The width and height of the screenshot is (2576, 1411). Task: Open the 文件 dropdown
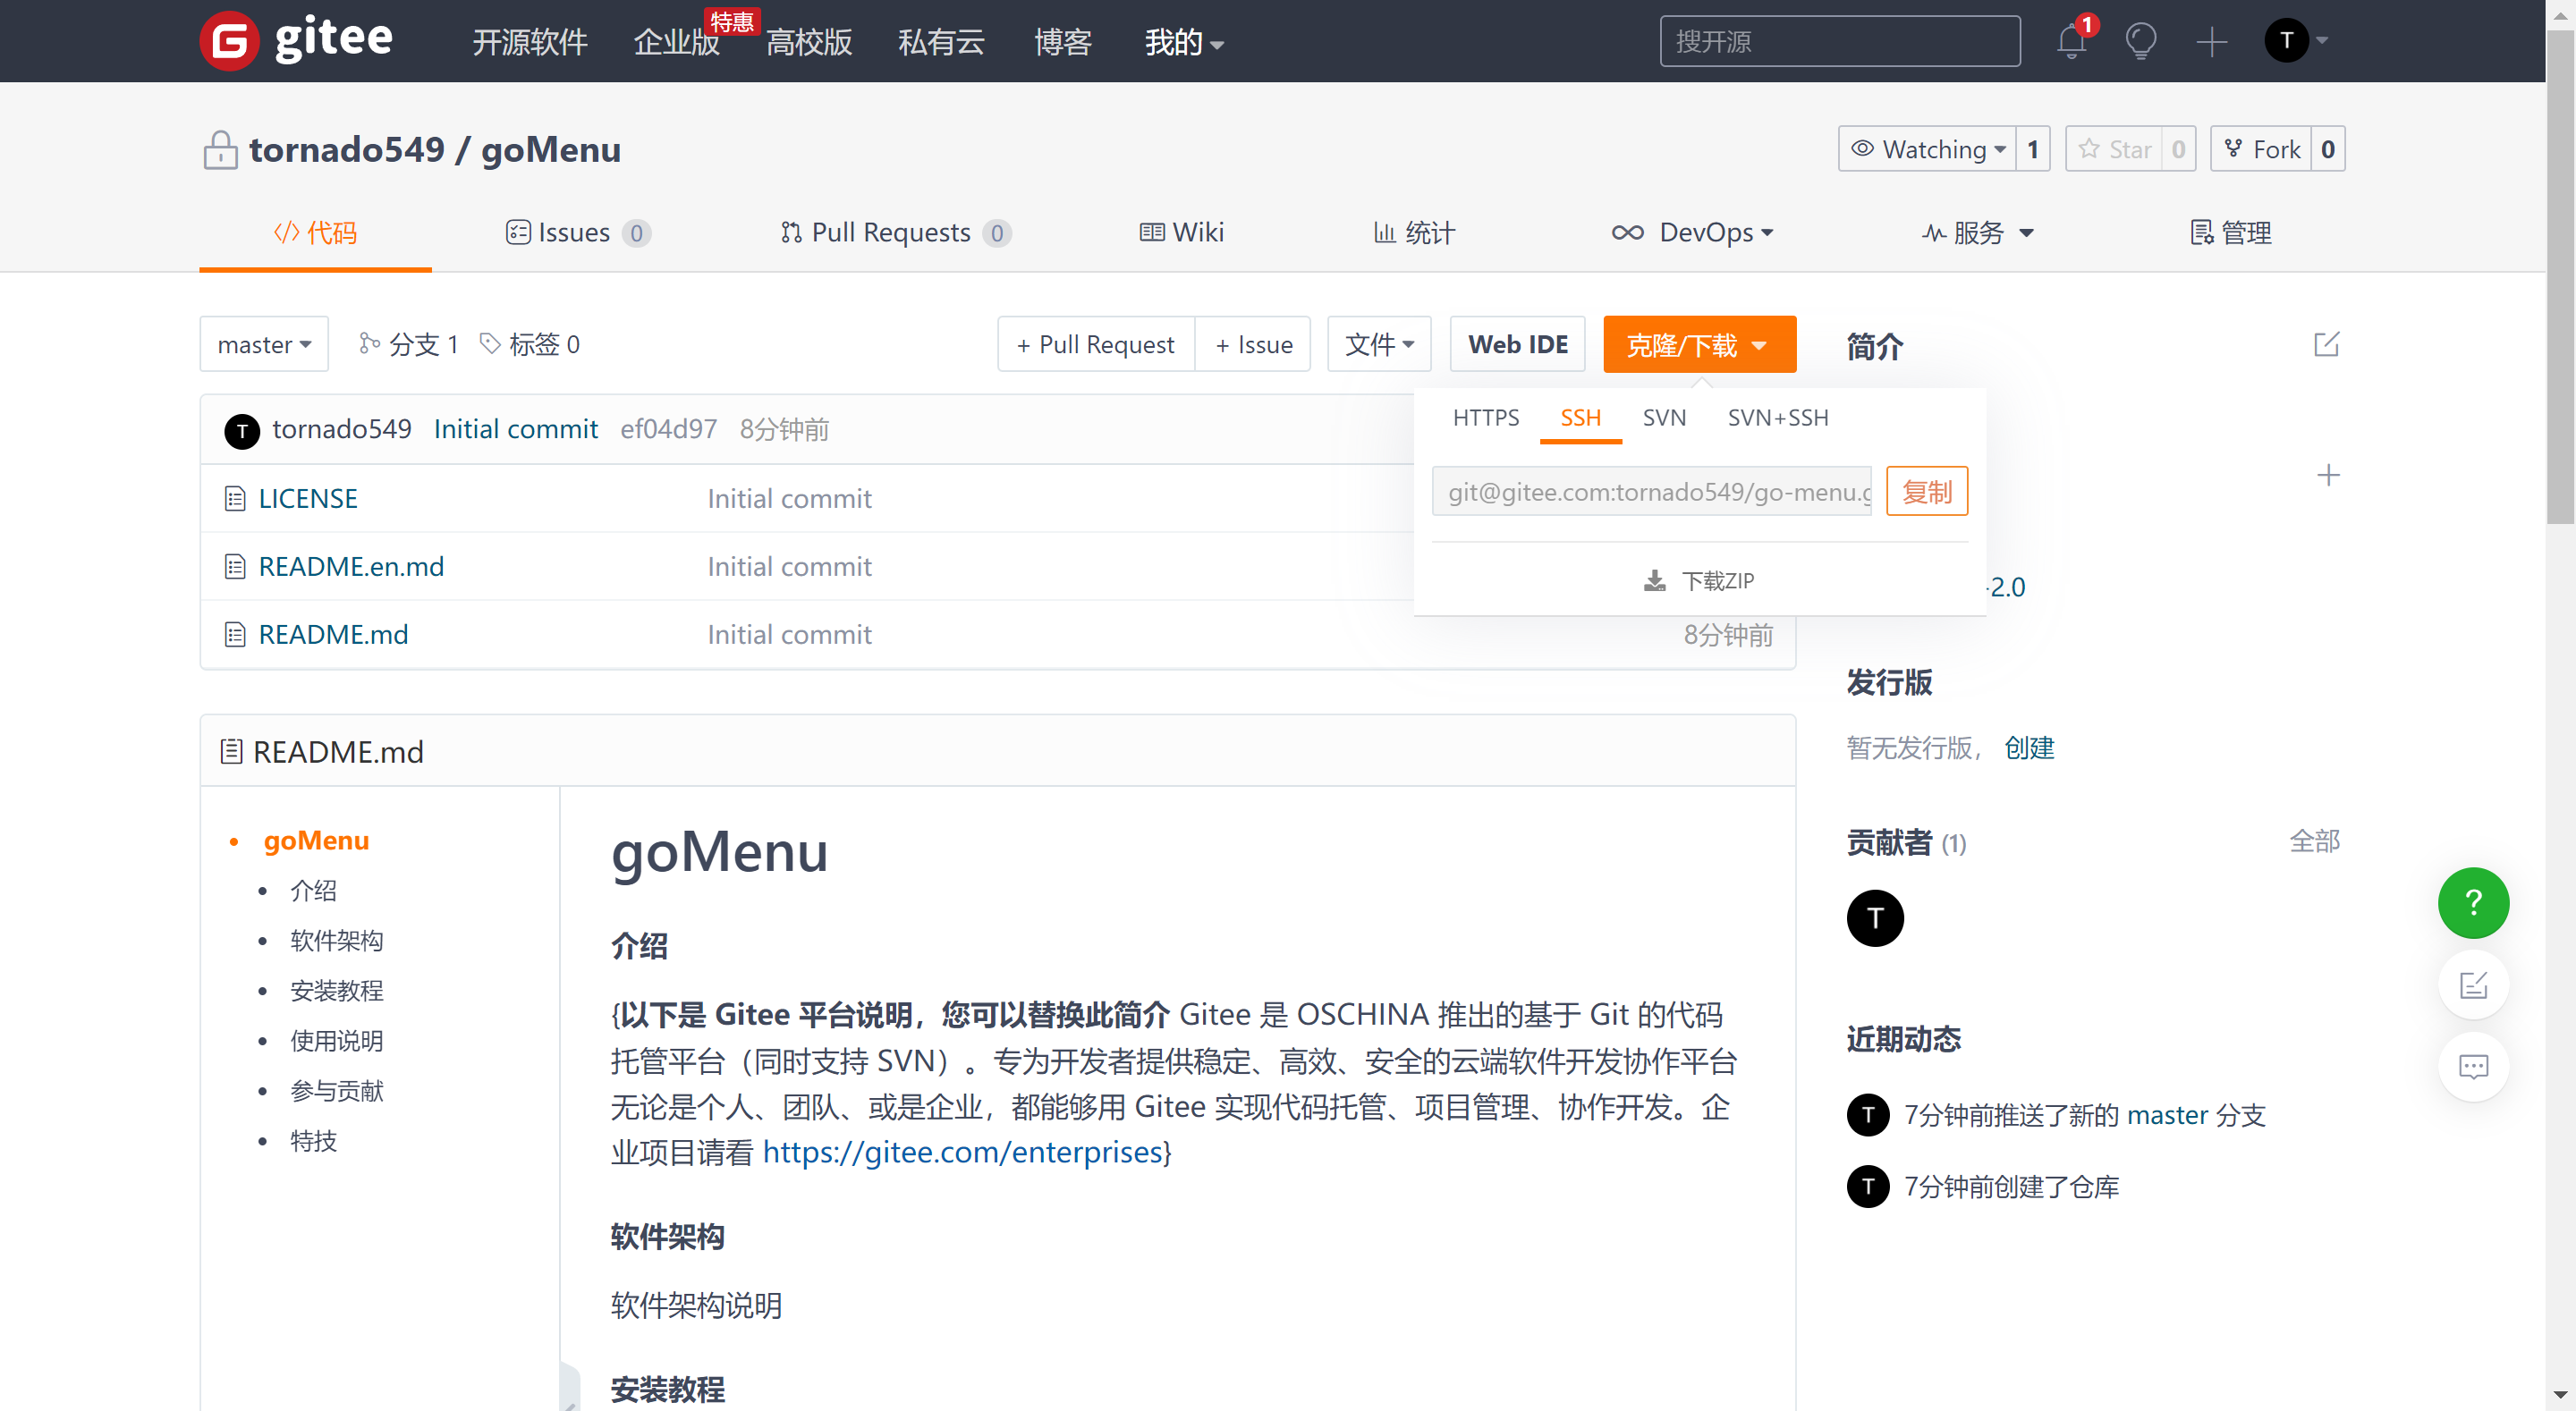click(x=1379, y=344)
